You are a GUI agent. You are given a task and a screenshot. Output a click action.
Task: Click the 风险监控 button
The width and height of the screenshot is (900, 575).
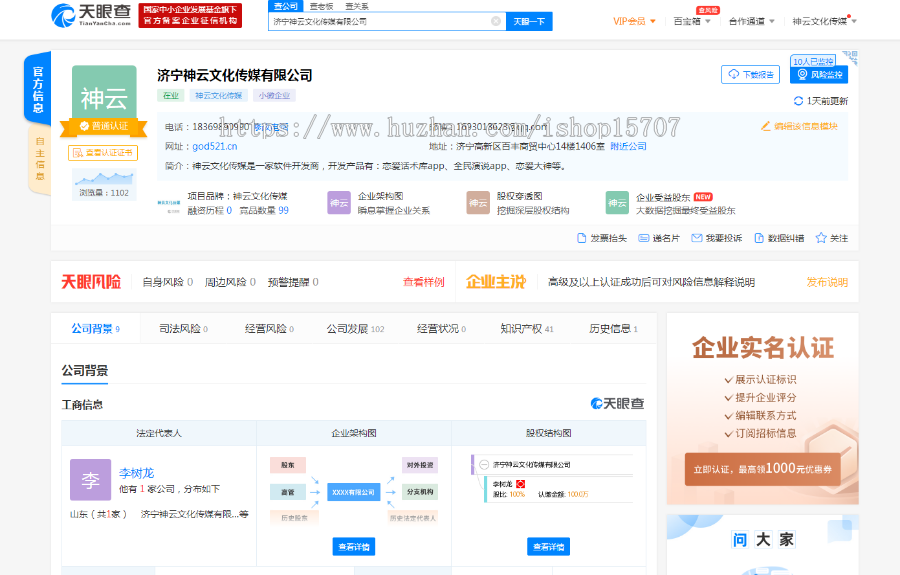[819, 75]
